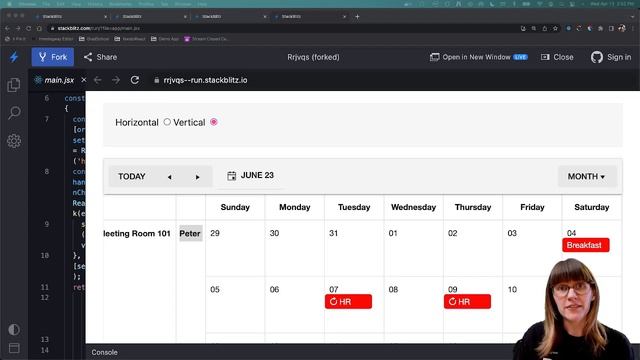Click the browser back arrow
This screenshot has height=360, width=640.
(x=7, y=29)
